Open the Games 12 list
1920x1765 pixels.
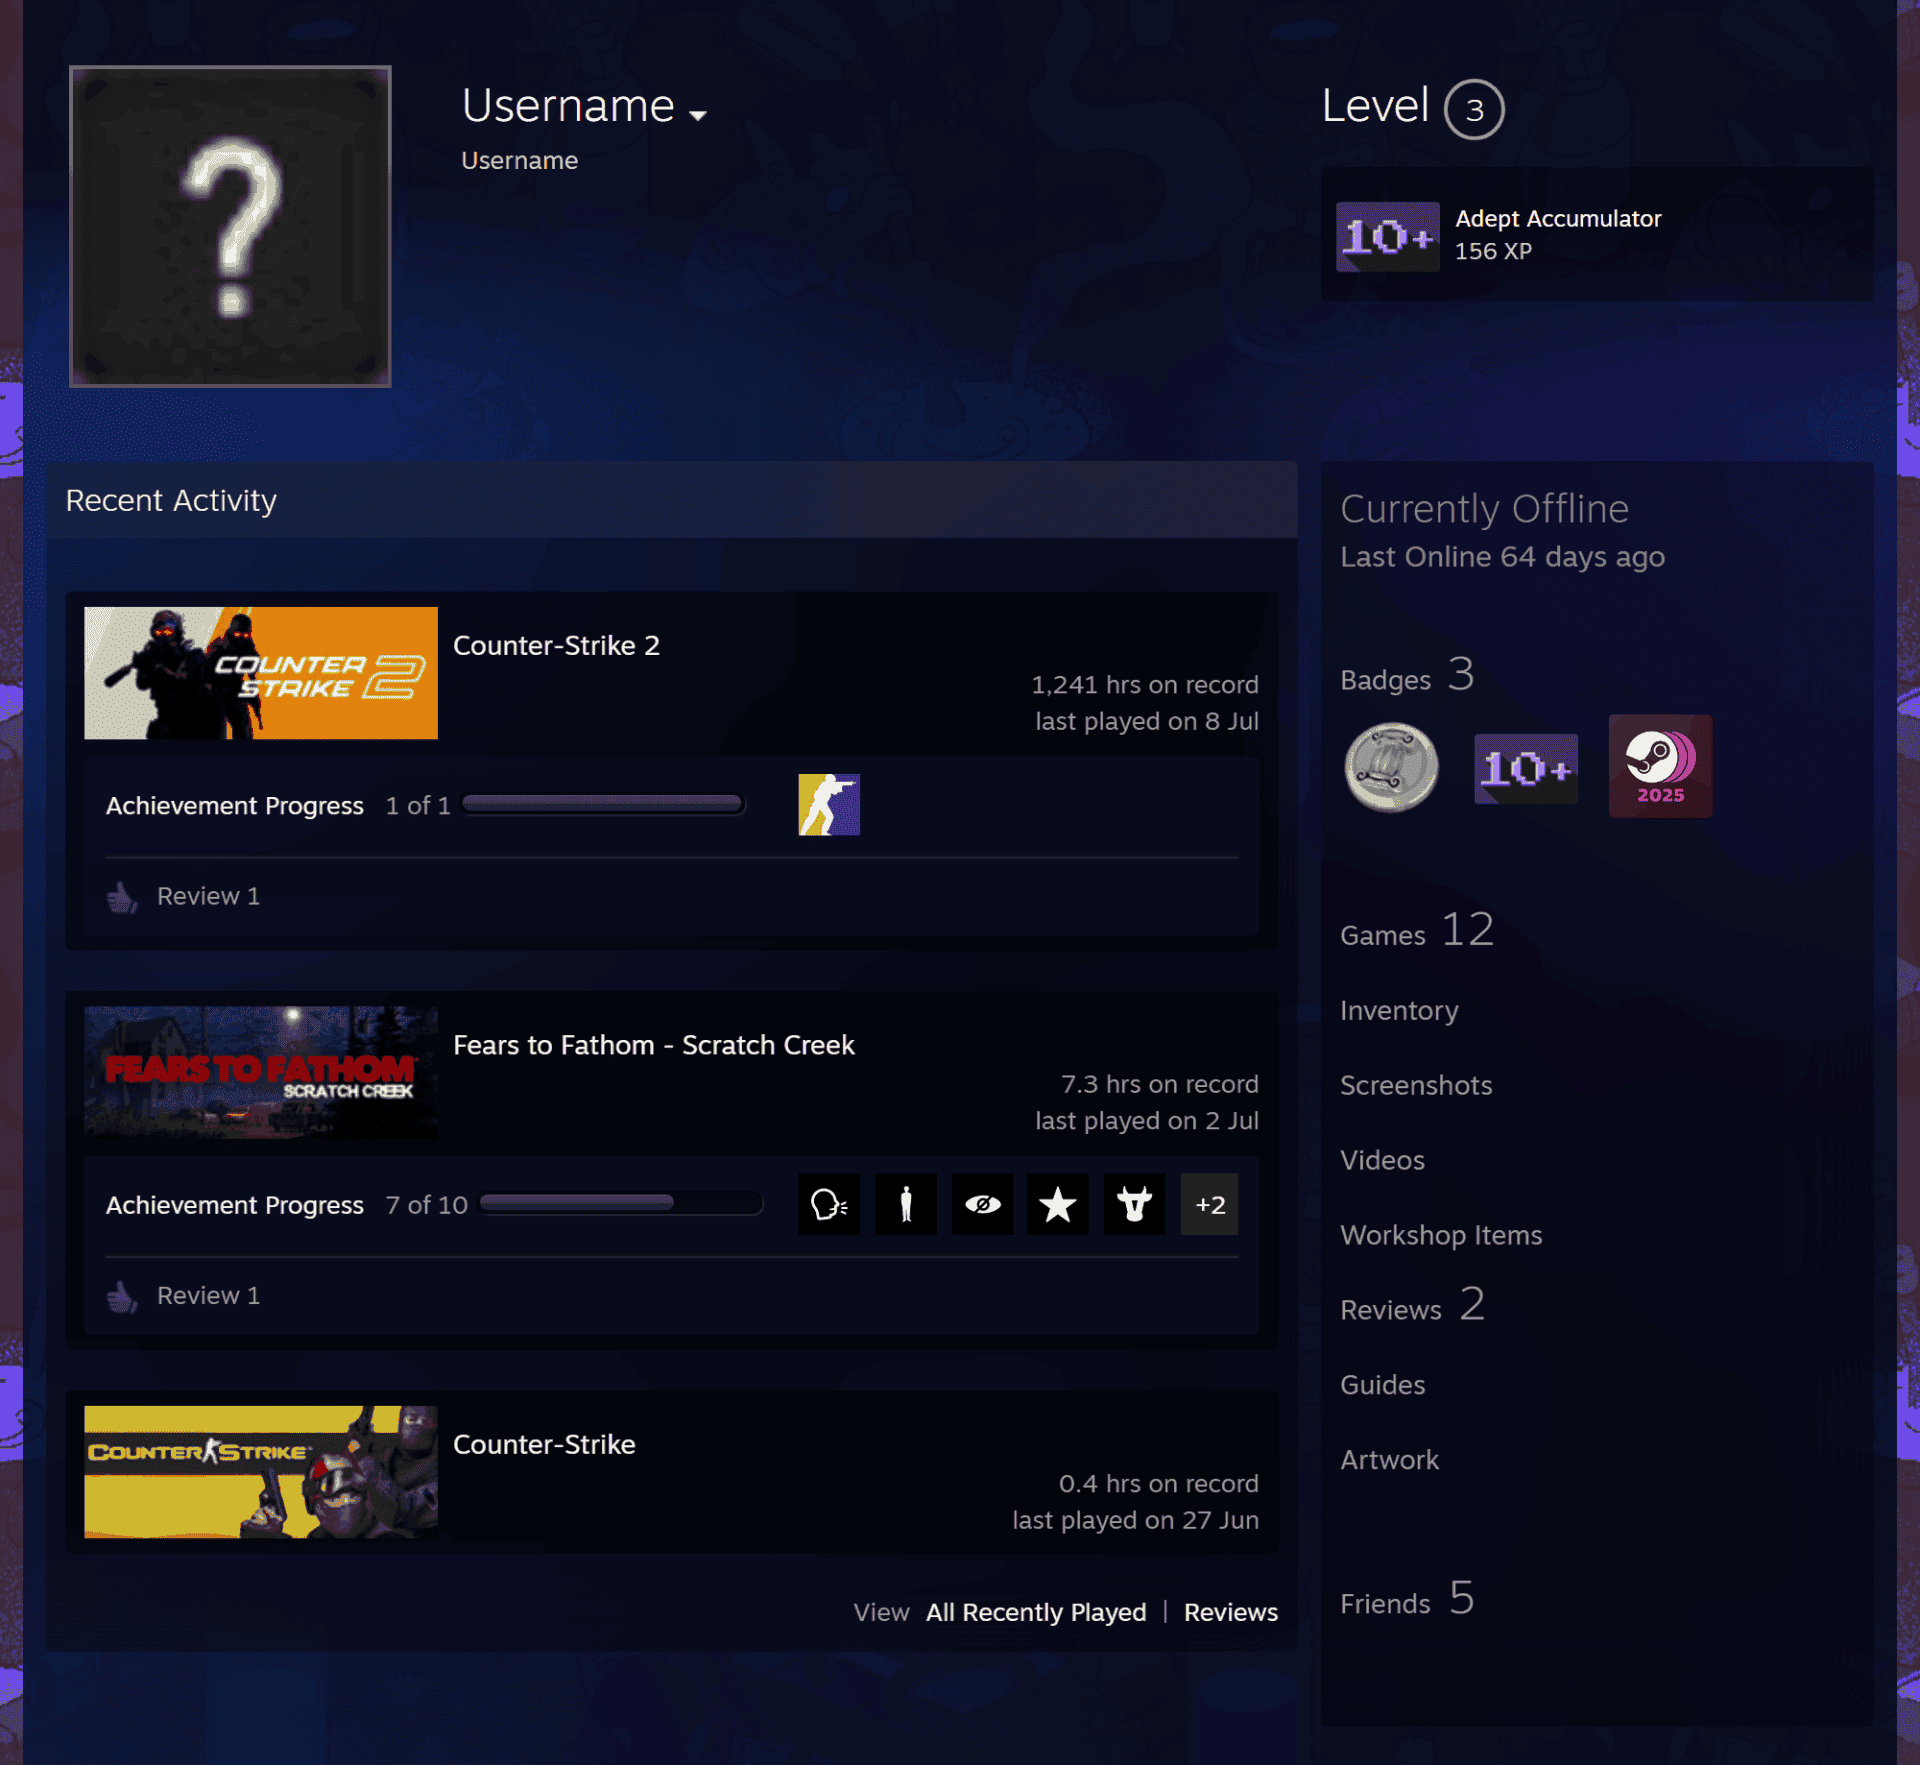tap(1417, 931)
